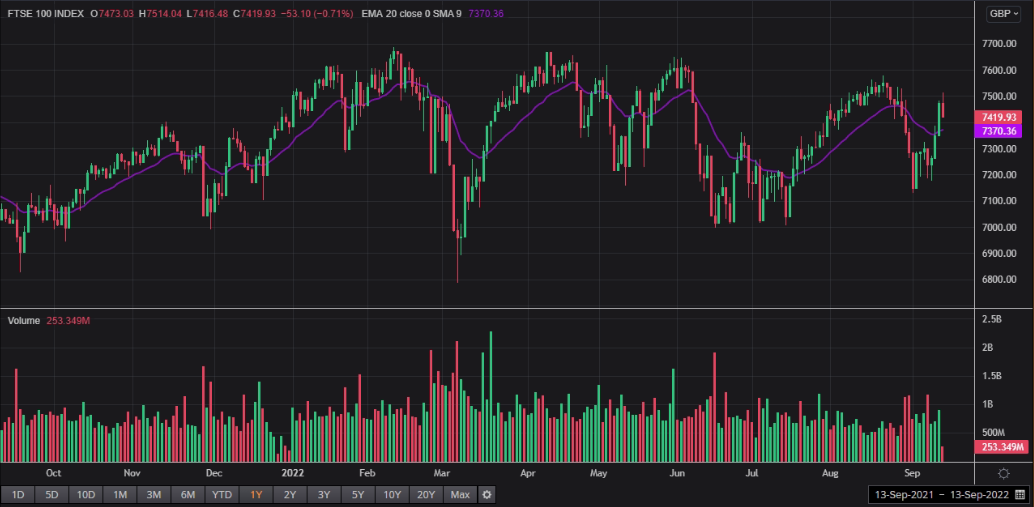Click the Oct label on time axis
Screen dimensions: 1034x507
[x=54, y=473]
